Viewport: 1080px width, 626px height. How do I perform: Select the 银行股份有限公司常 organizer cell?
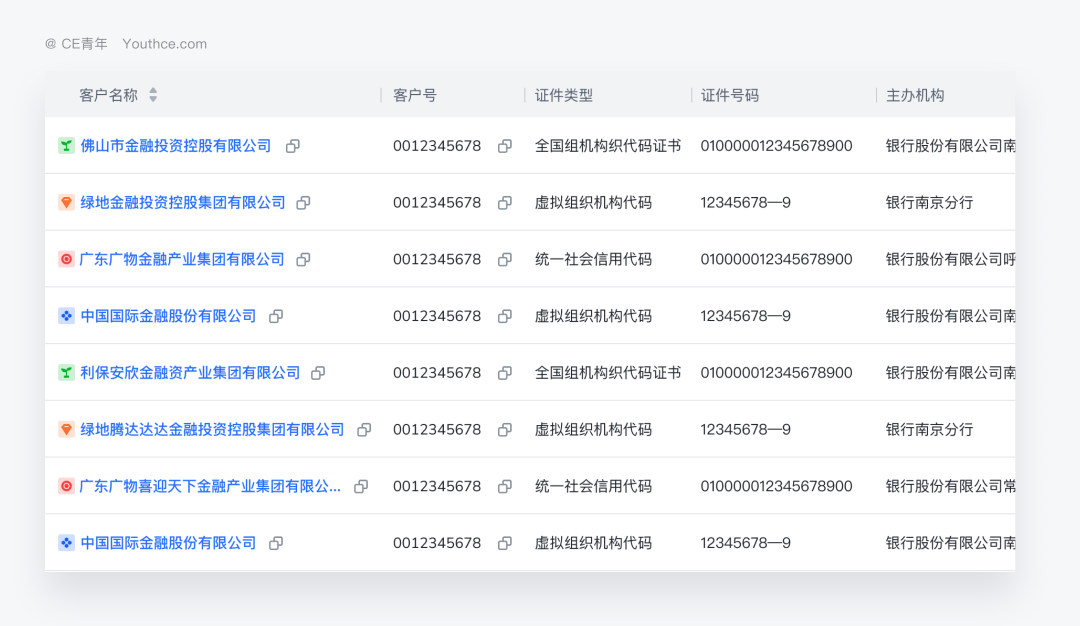click(951, 486)
